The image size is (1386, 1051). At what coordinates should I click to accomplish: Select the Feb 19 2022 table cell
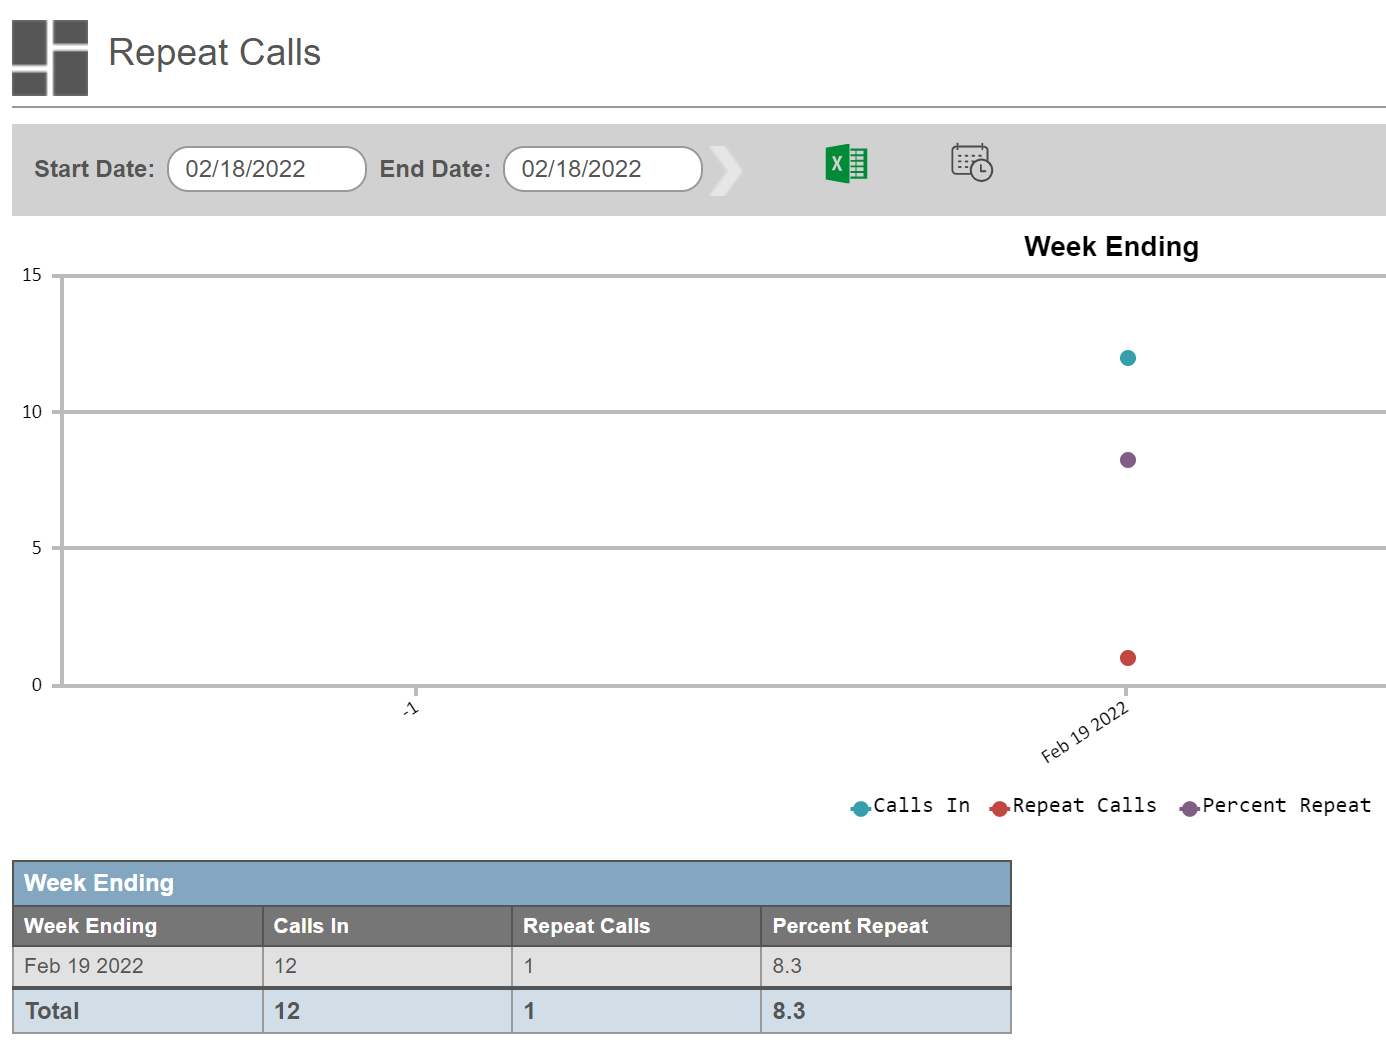[138, 966]
